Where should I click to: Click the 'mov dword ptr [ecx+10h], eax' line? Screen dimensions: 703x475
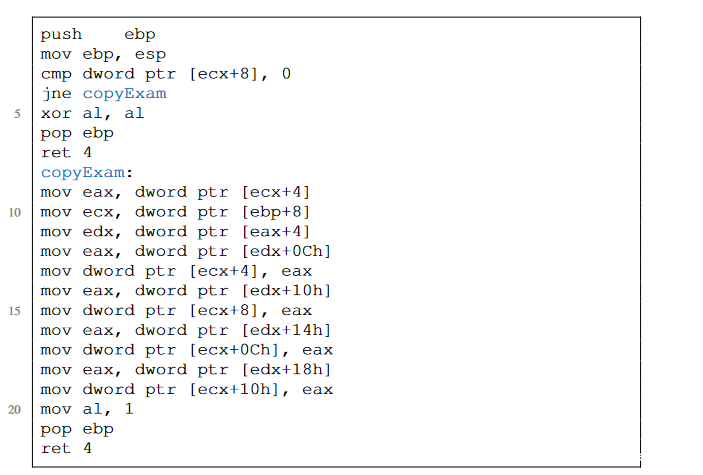coord(186,389)
